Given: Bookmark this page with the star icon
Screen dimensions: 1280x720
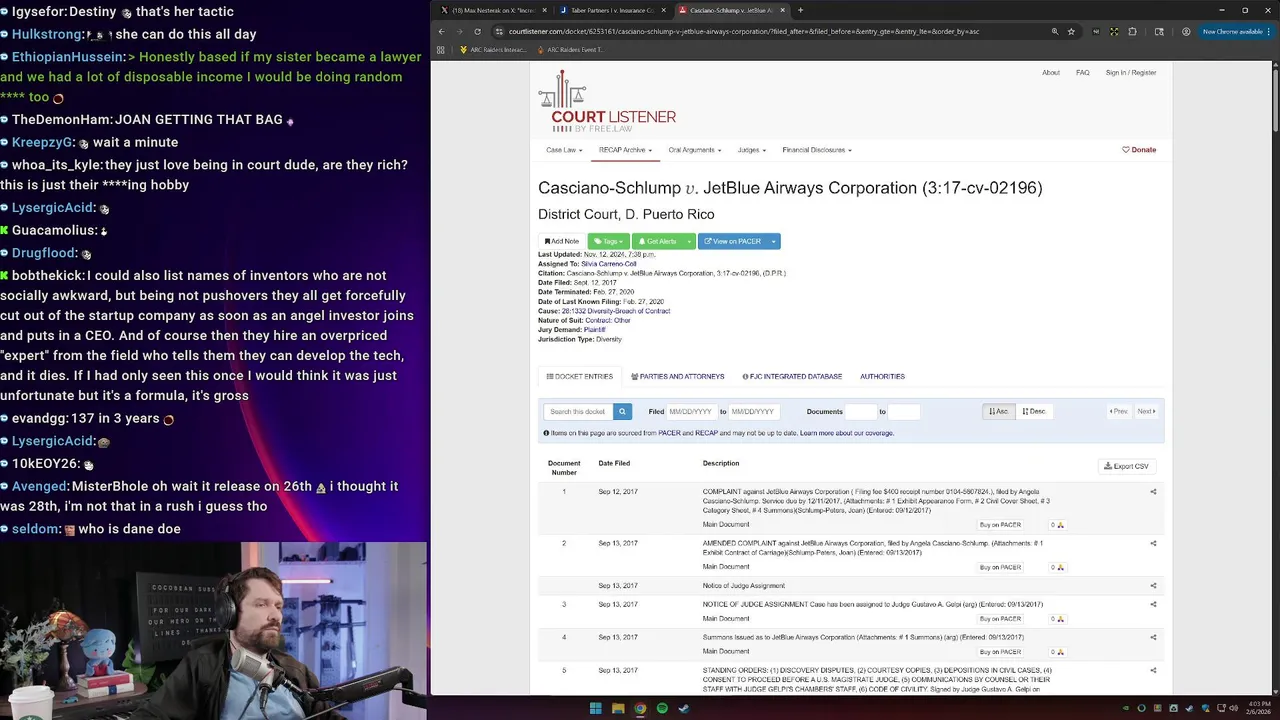Looking at the screenshot, I should point(1071,31).
